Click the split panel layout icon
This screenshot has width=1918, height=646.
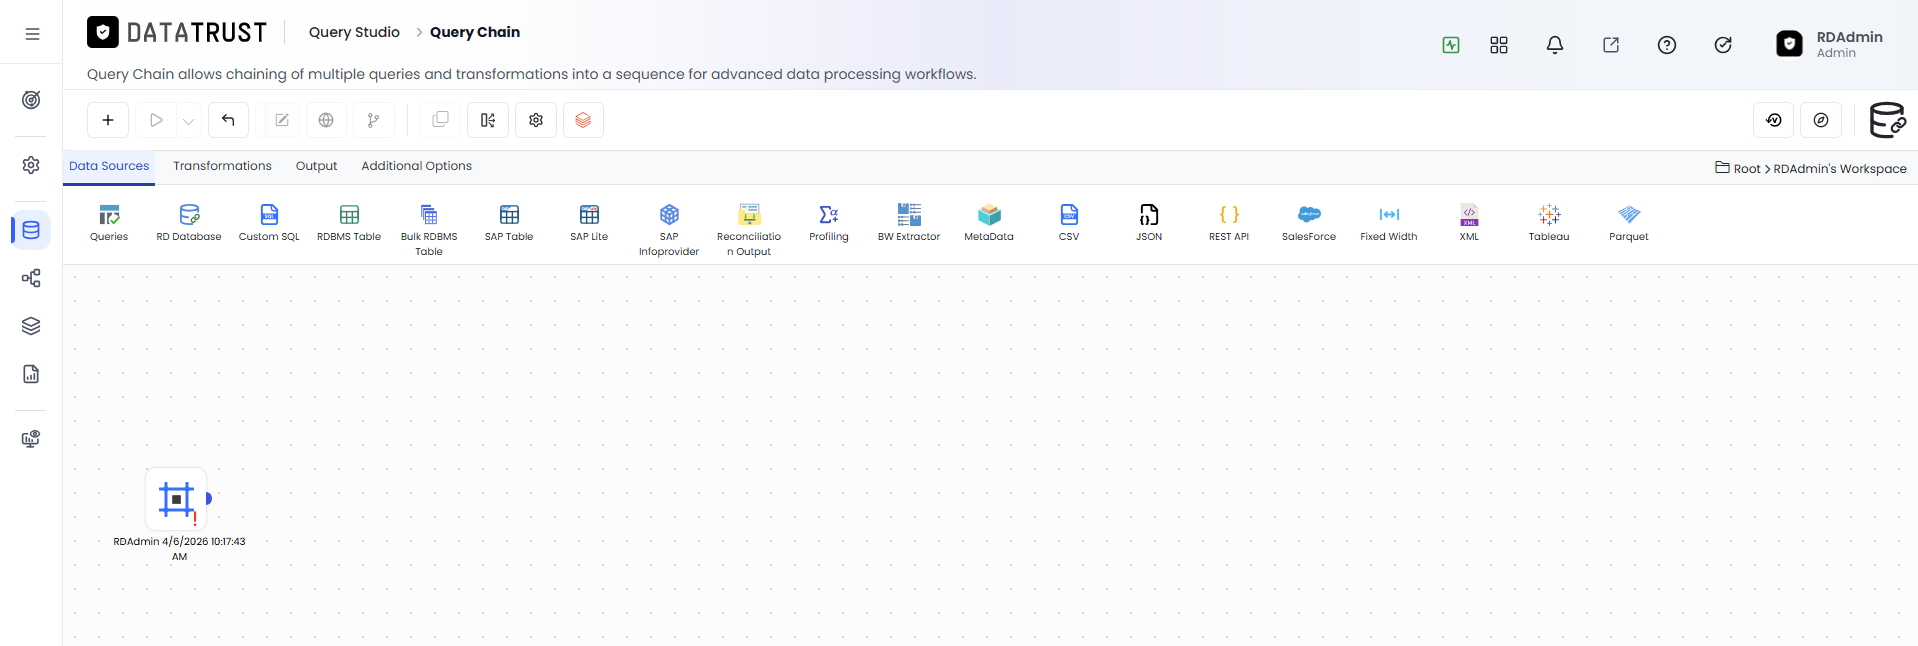[488, 120]
